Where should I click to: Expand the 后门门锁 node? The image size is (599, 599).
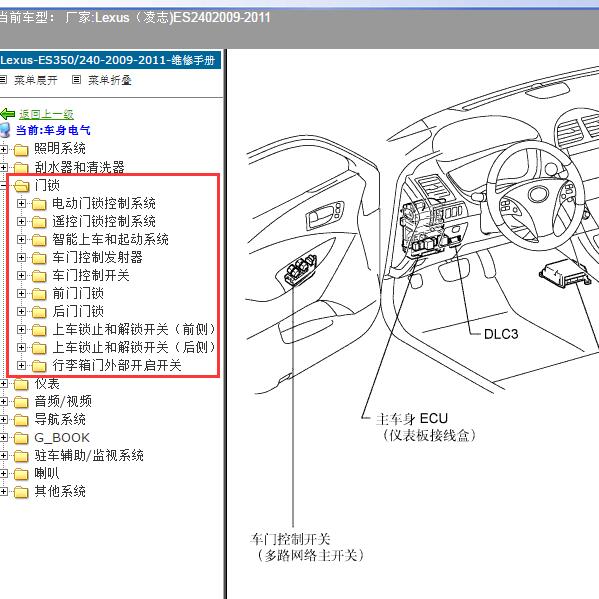[x=21, y=311]
